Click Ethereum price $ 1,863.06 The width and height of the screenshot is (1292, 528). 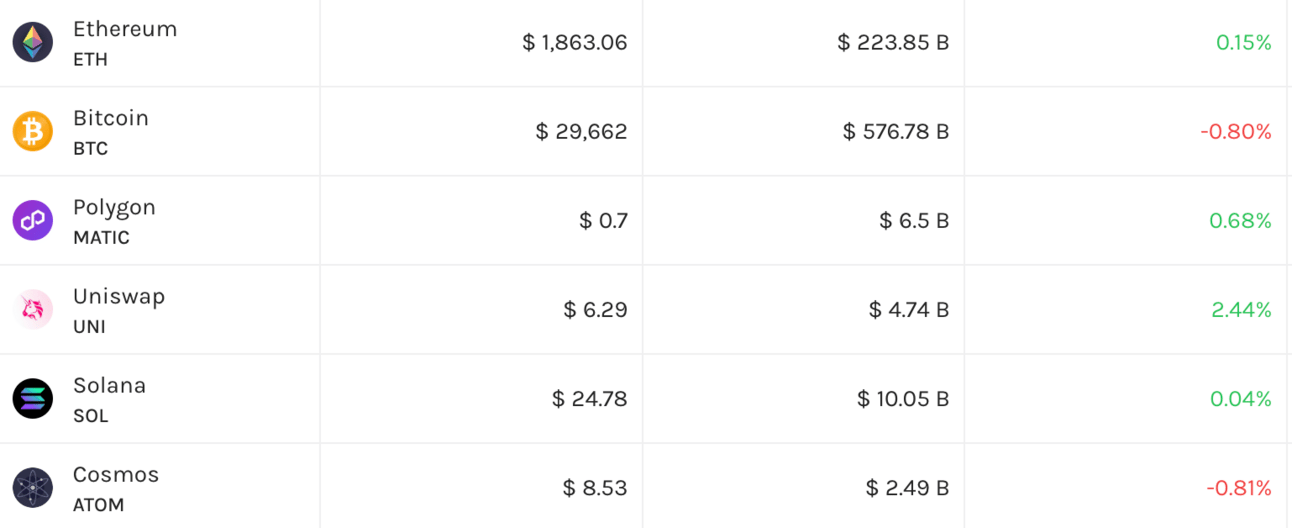[575, 42]
